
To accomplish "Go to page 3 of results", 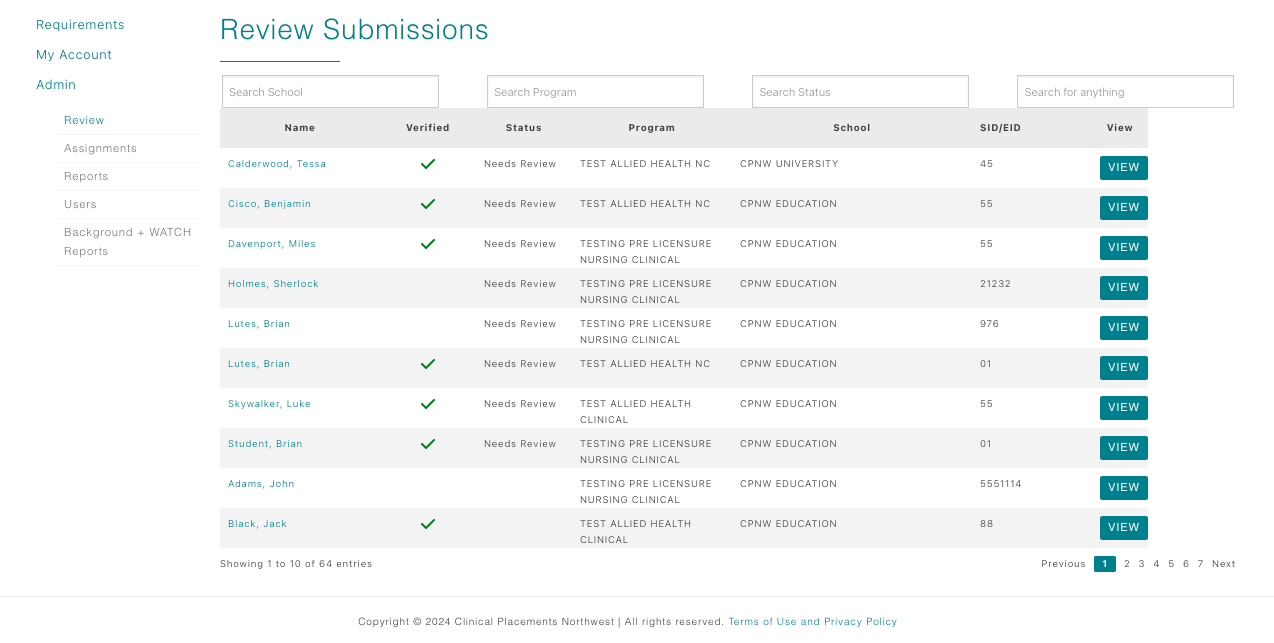I will 1141,563.
